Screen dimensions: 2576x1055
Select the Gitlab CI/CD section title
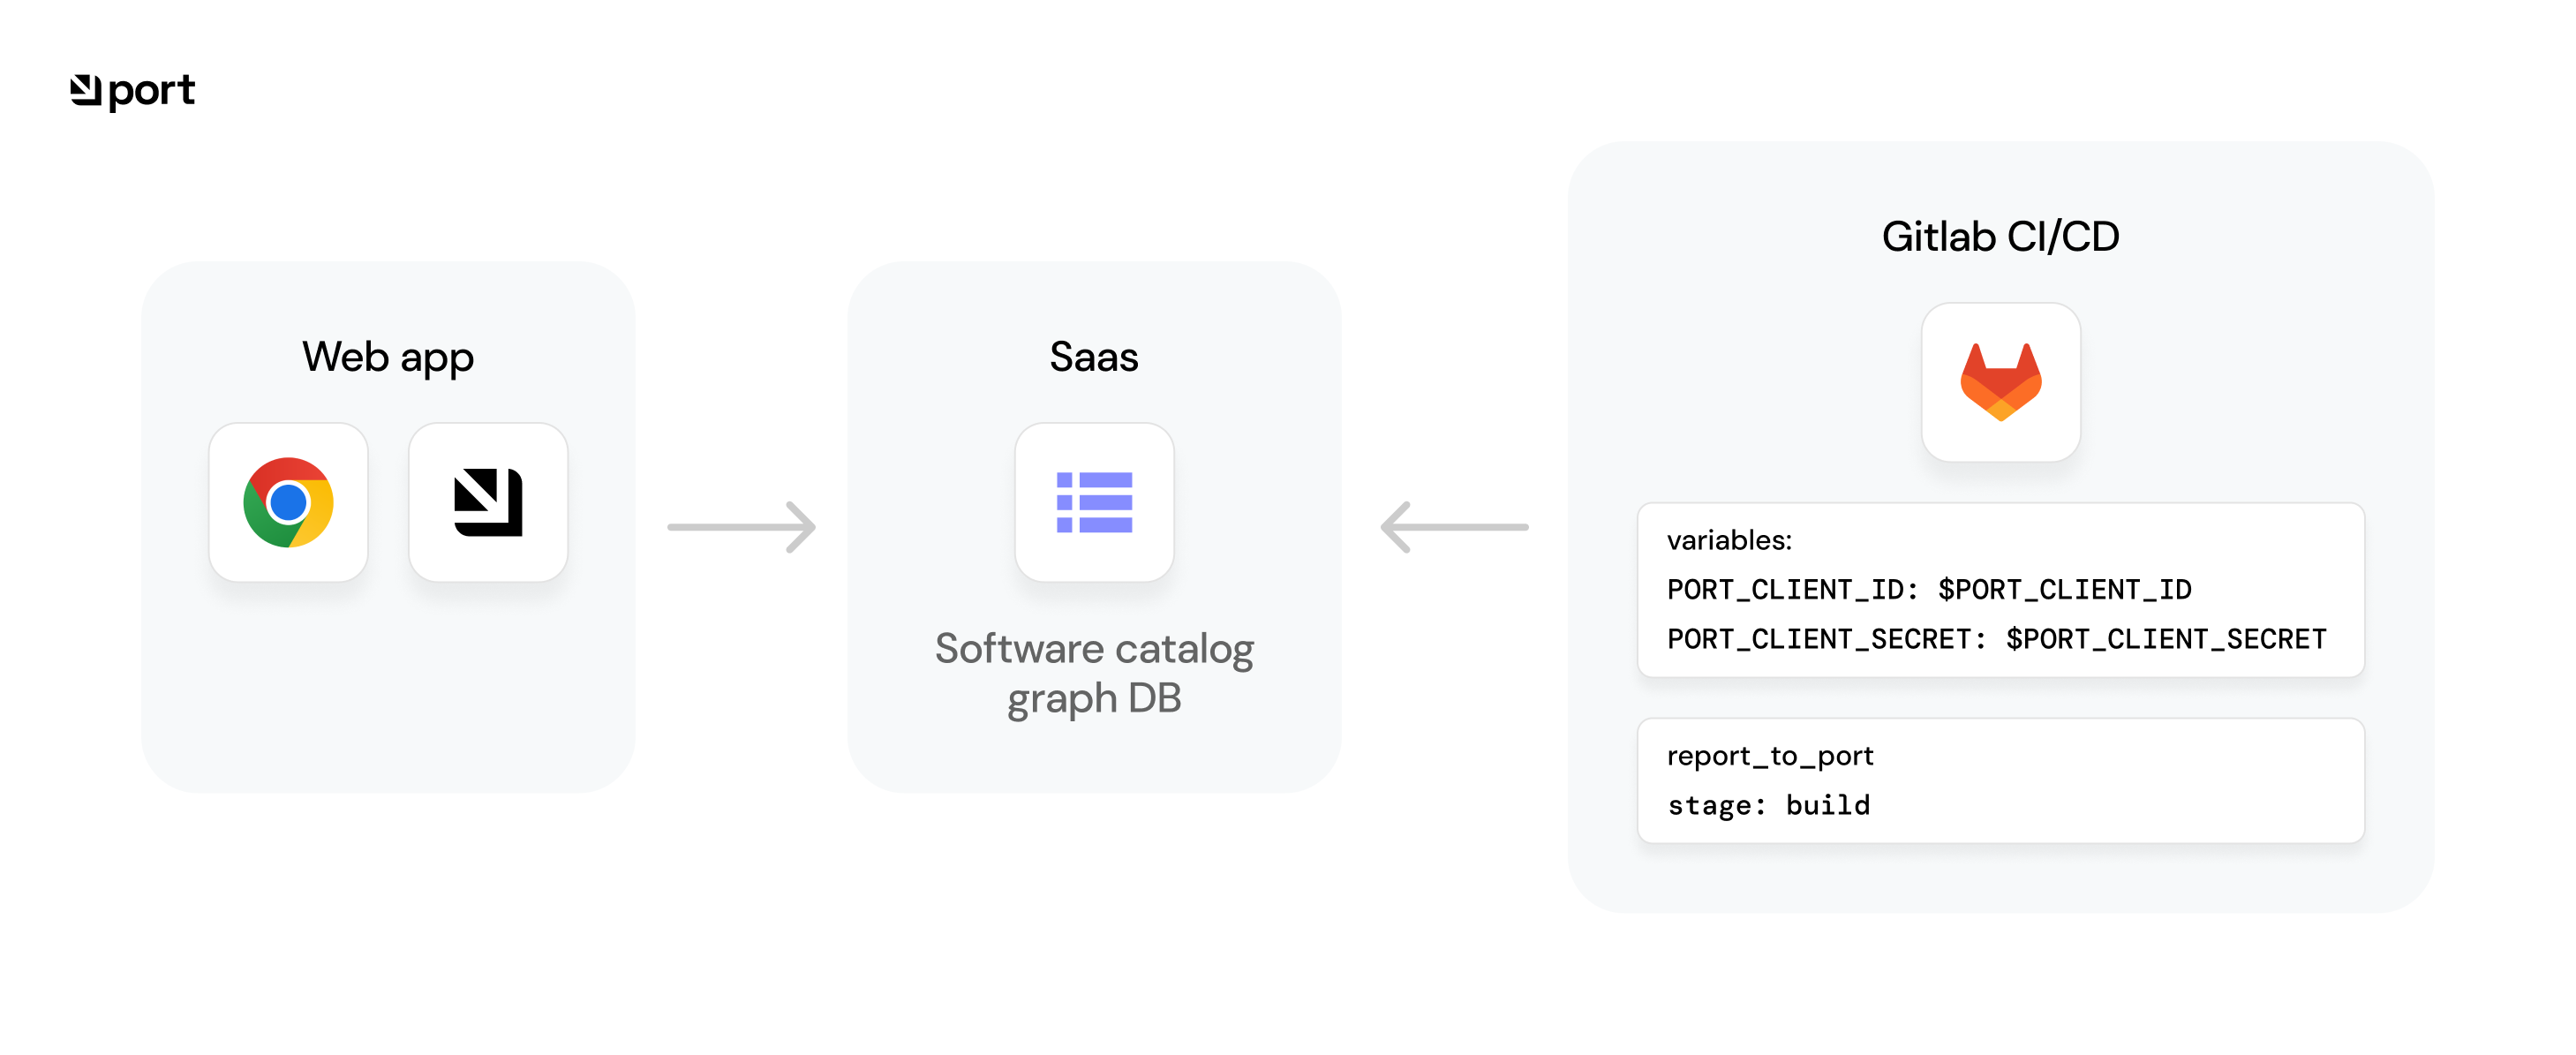pos(2000,237)
